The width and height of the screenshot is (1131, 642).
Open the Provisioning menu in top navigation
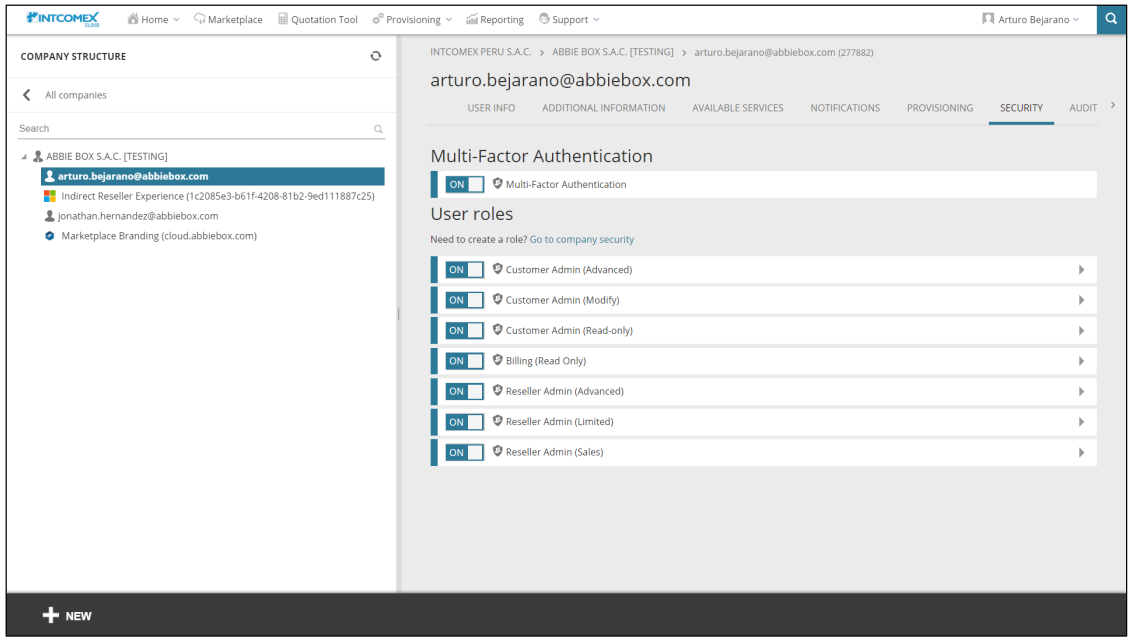[x=411, y=19]
